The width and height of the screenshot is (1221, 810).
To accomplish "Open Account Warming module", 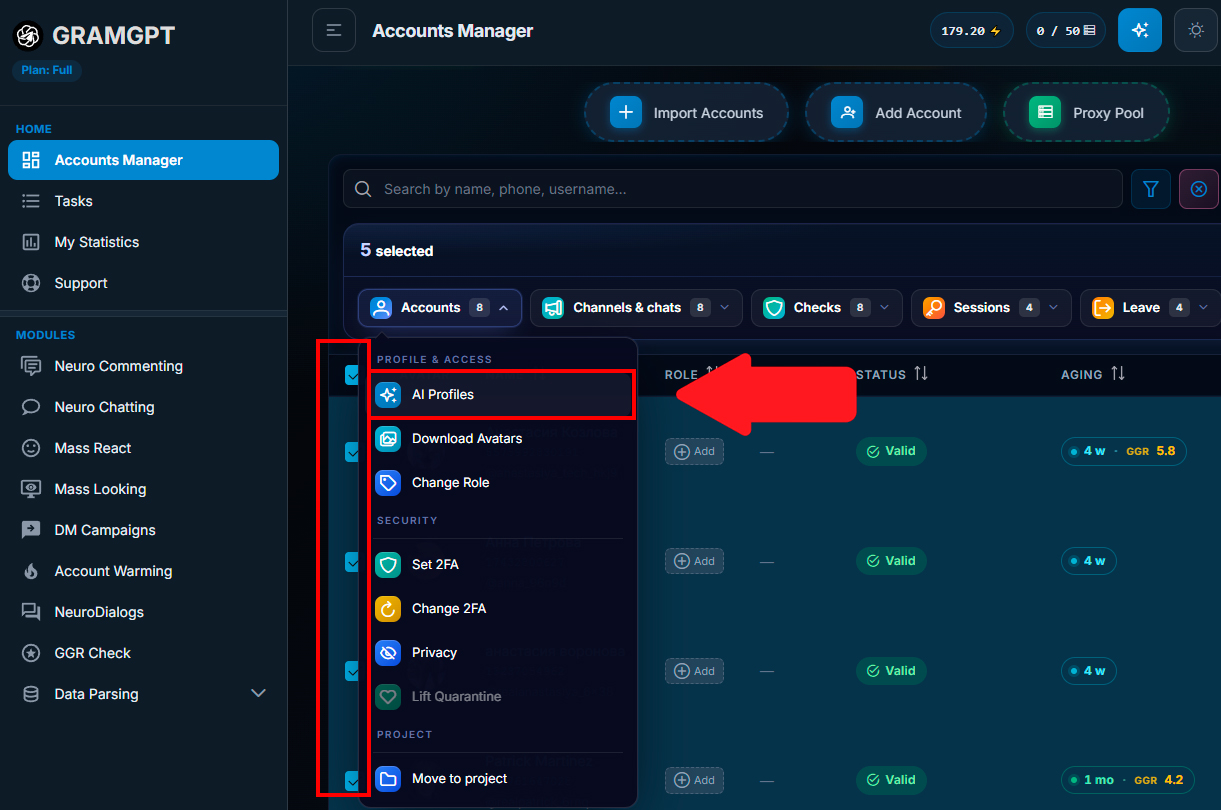I will (x=143, y=571).
